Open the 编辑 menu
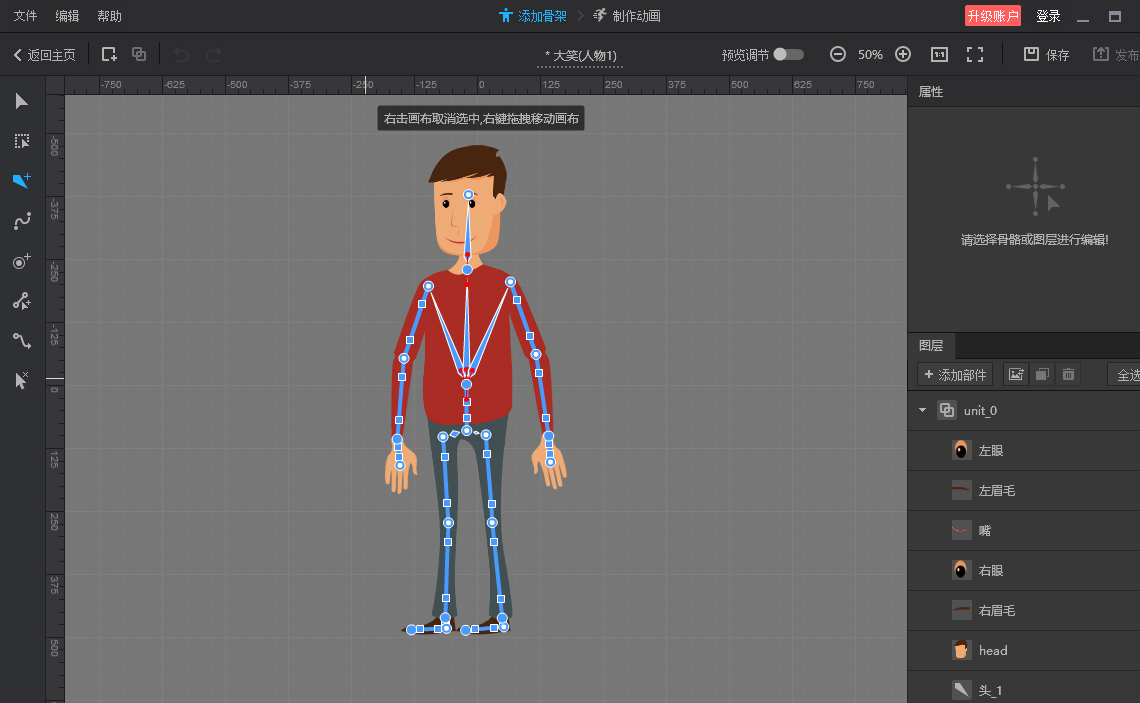The image size is (1140, 703). tap(67, 16)
